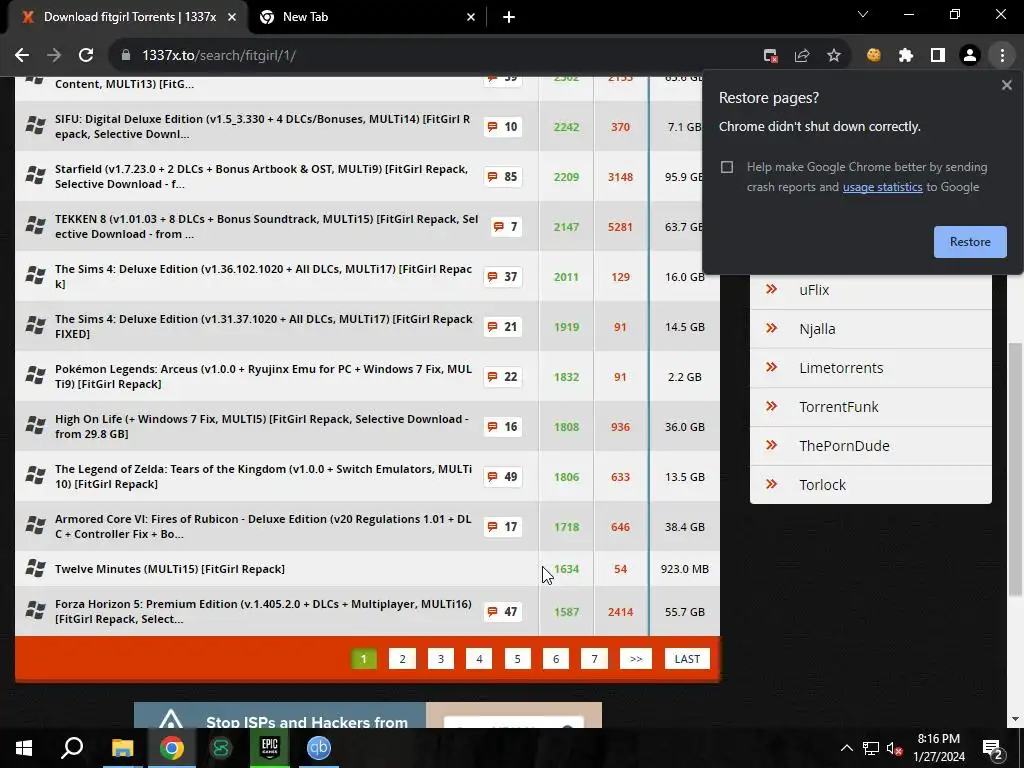The height and width of the screenshot is (768, 1024).
Task: Click the cookie extension icon
Action: coord(874,56)
